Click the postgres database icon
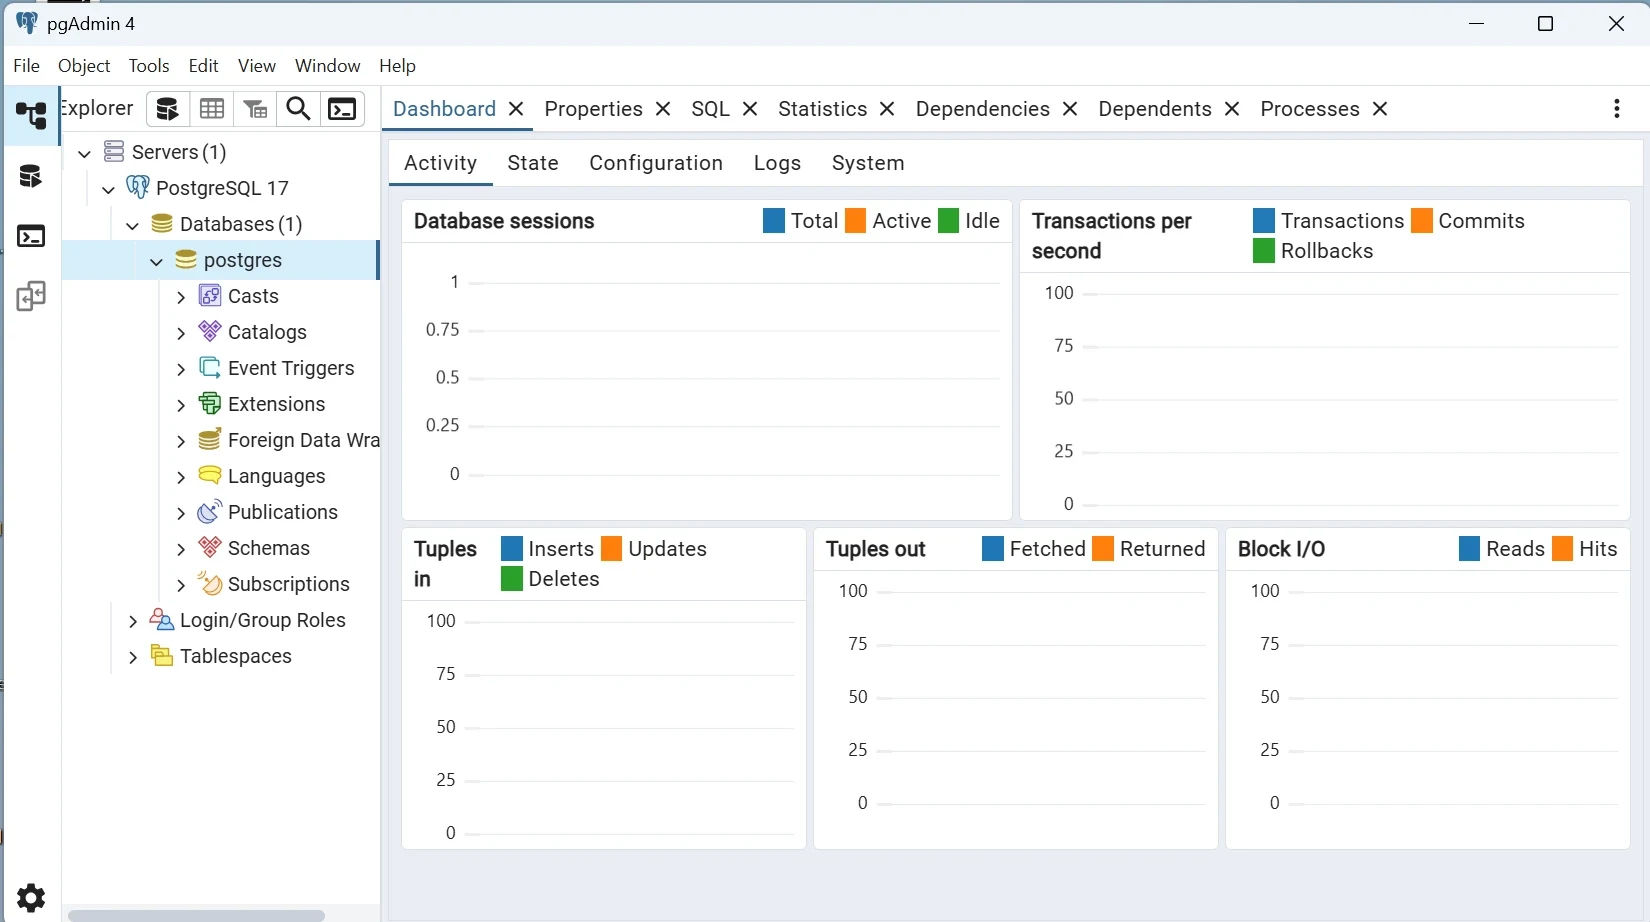1650x922 pixels. tap(186, 260)
